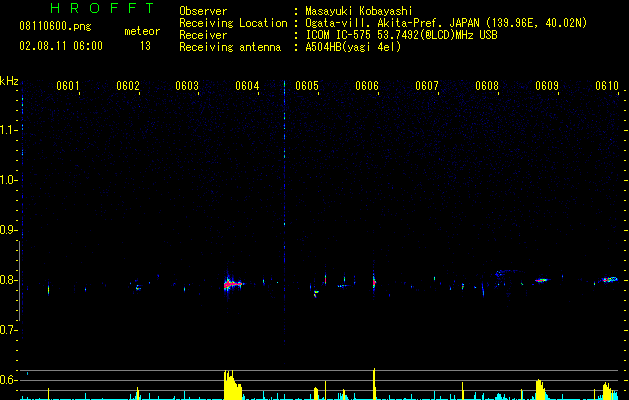629x400 pixels.
Task: Click the 0605 time marker
Action: click(307, 86)
